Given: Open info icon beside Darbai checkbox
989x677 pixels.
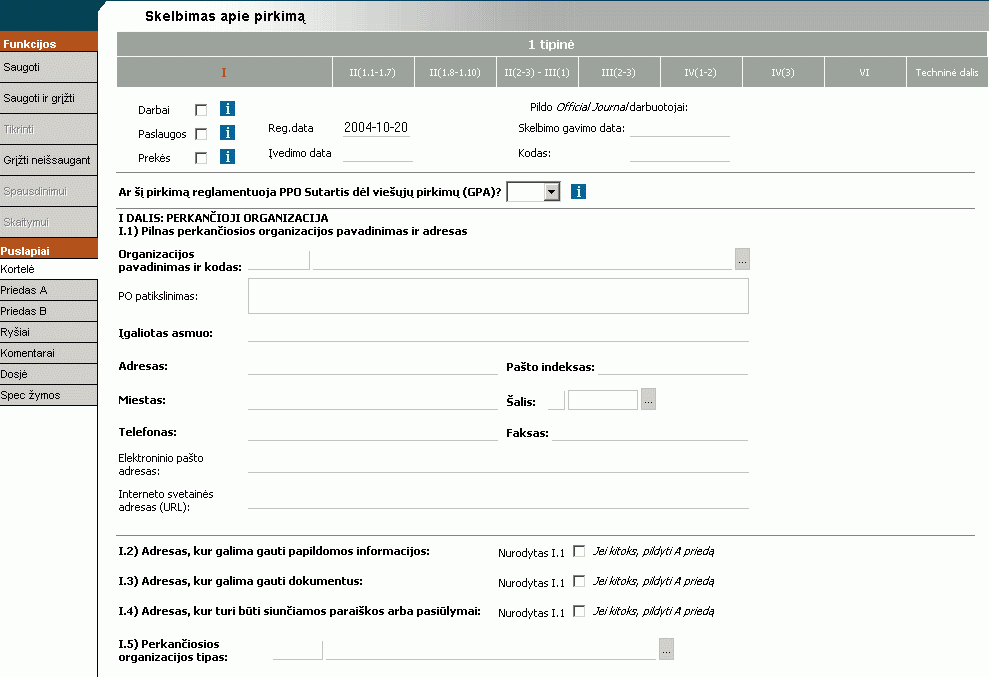Looking at the screenshot, I should pyautogui.click(x=227, y=109).
